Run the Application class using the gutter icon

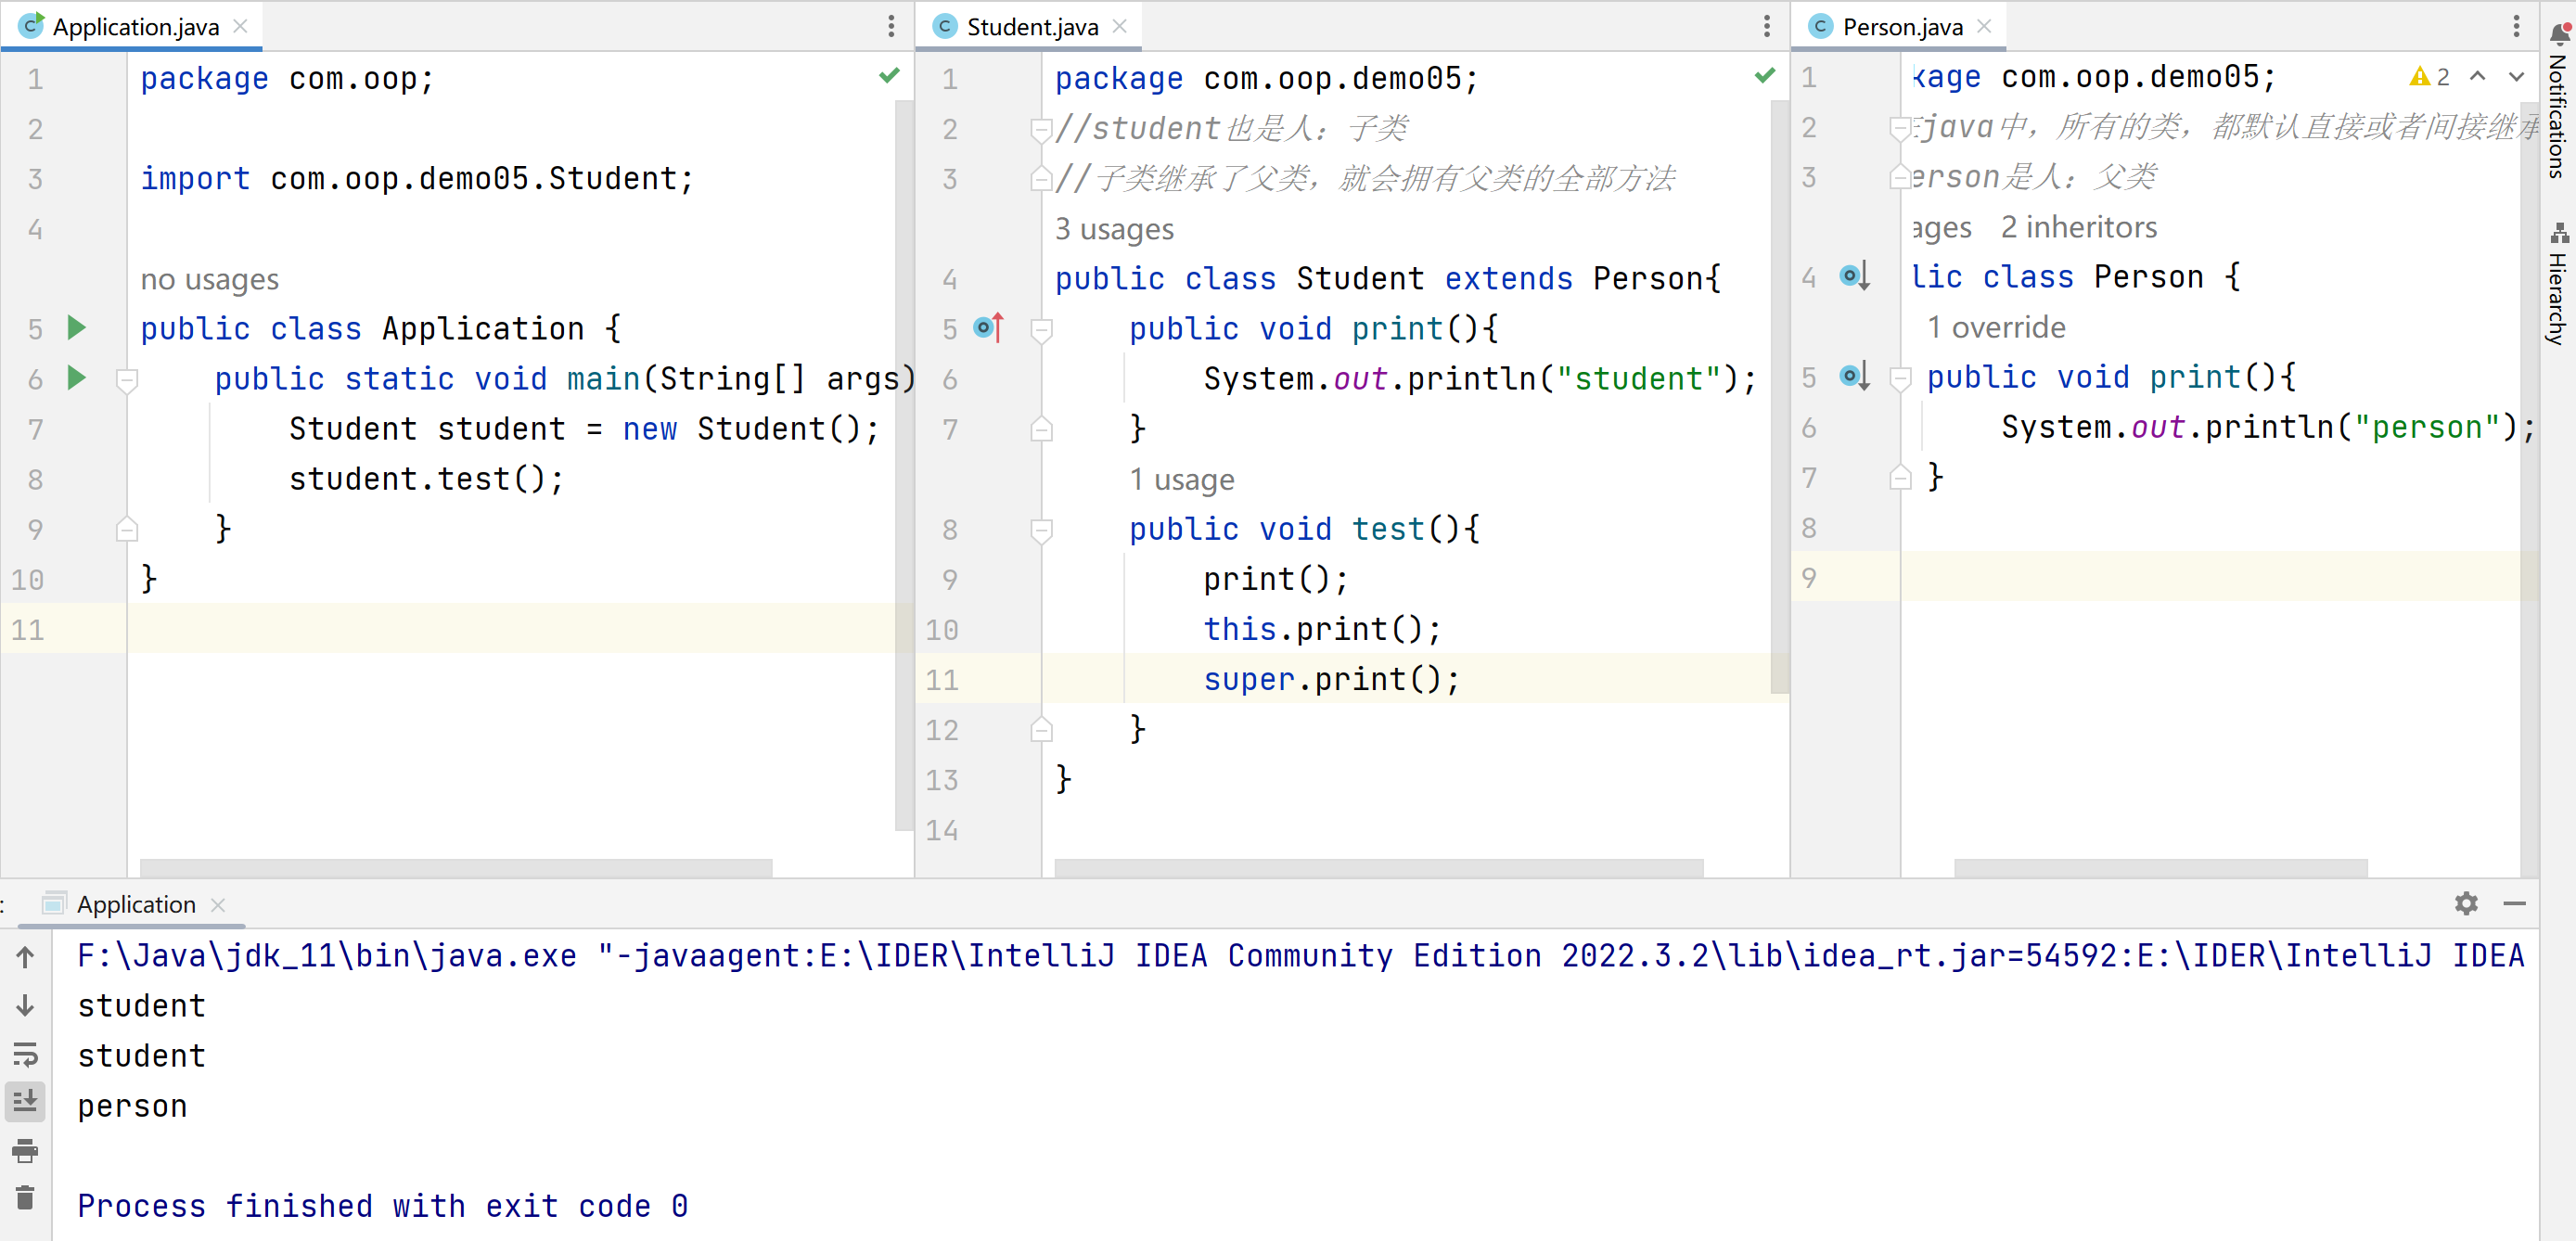pos(76,328)
